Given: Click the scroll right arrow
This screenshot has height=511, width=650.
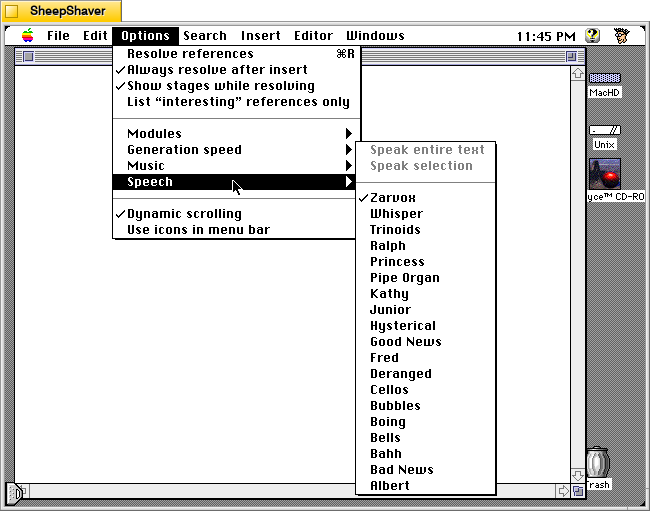Looking at the screenshot, I should (563, 491).
